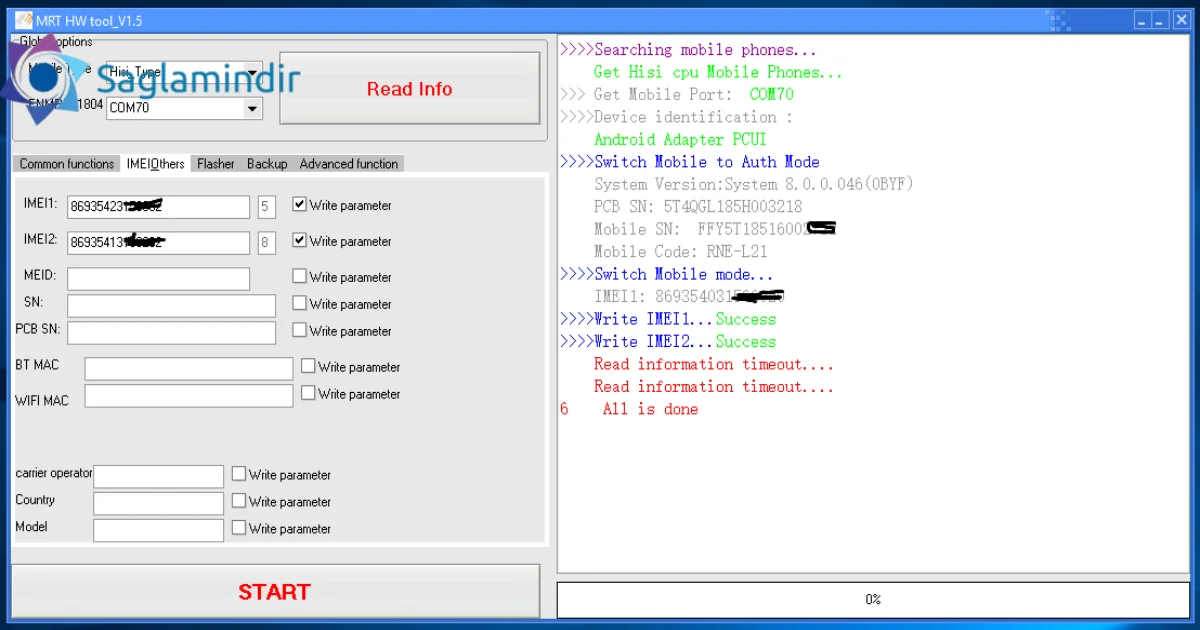Check Write parameter for Model
The height and width of the screenshot is (630, 1200).
click(x=239, y=529)
